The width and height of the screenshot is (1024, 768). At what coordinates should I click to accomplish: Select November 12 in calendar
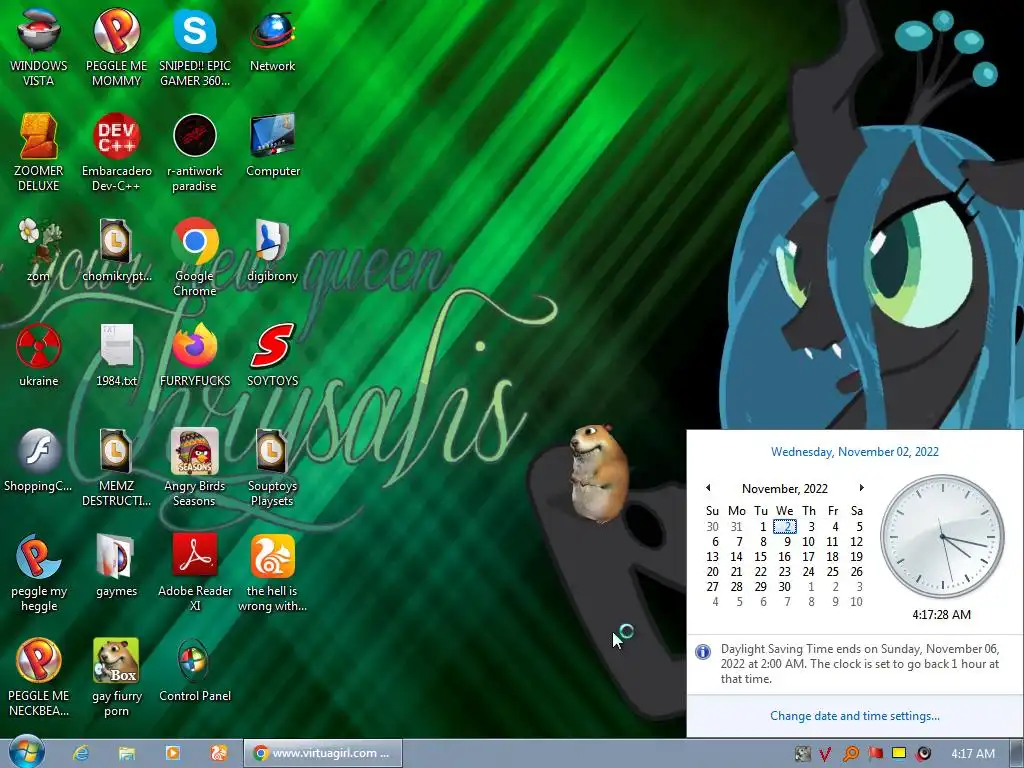pos(856,541)
